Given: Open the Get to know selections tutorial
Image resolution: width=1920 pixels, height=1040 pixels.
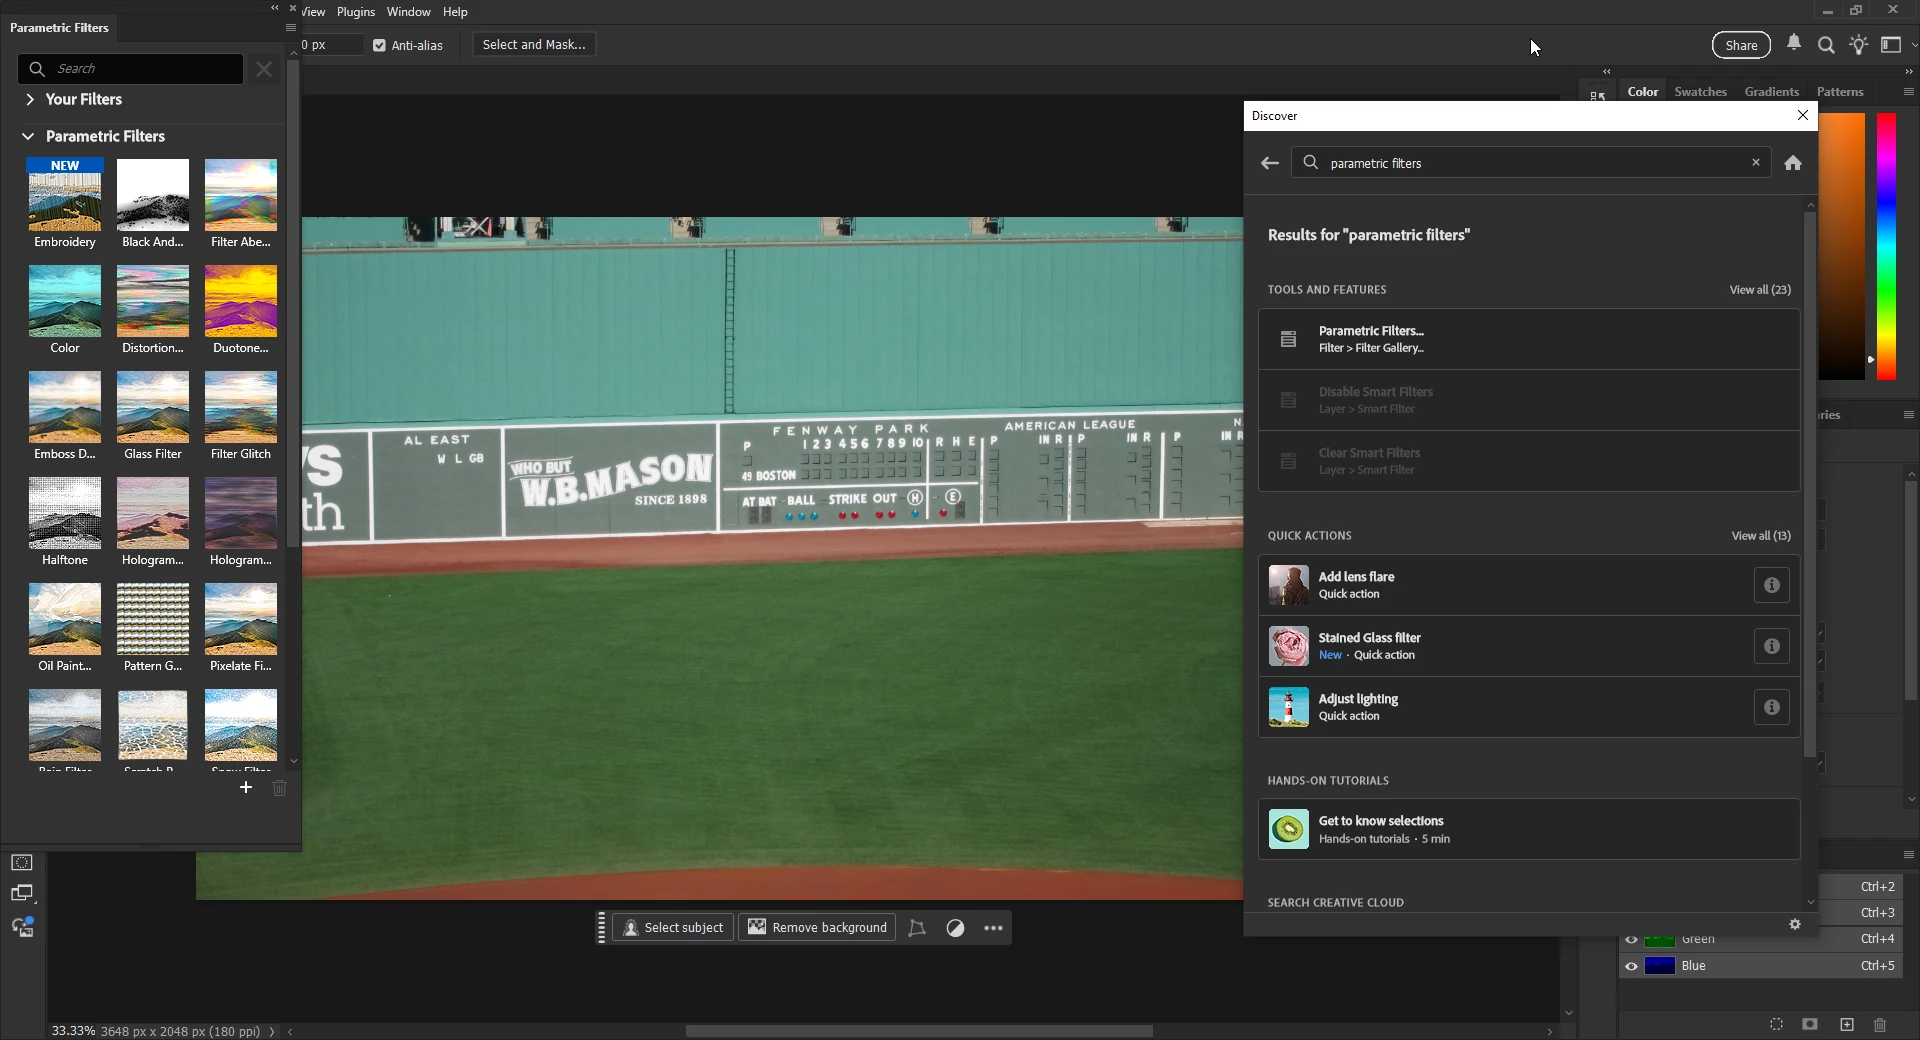Looking at the screenshot, I should coord(1529,829).
